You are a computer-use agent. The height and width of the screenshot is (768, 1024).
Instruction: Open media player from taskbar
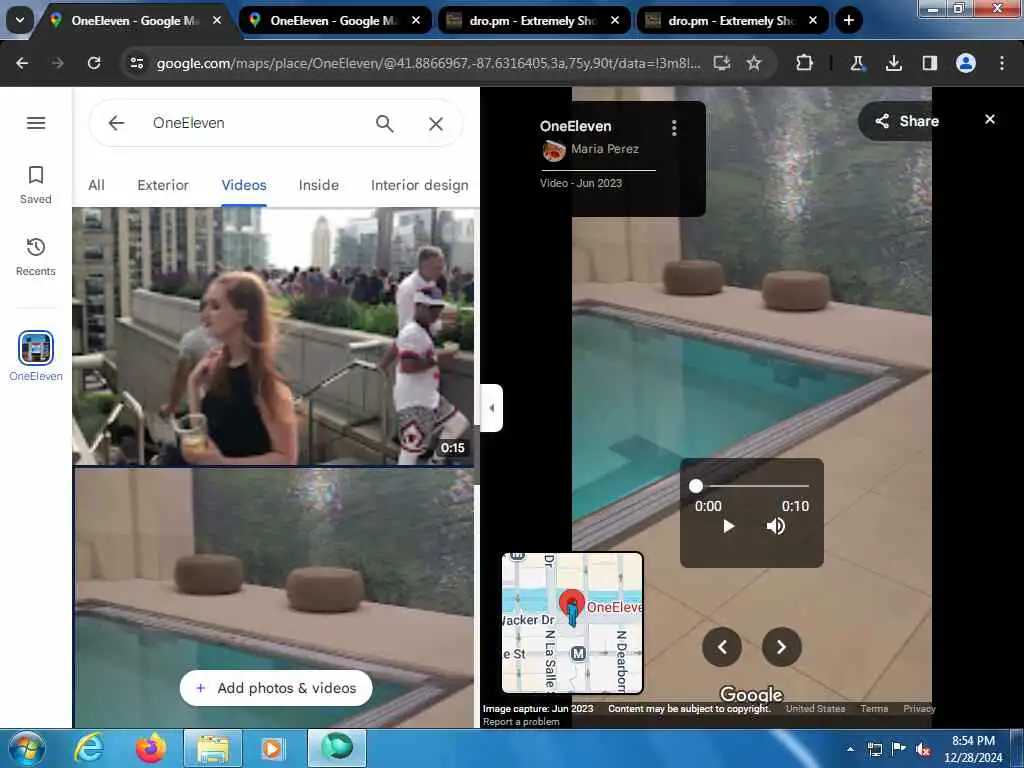click(272, 748)
